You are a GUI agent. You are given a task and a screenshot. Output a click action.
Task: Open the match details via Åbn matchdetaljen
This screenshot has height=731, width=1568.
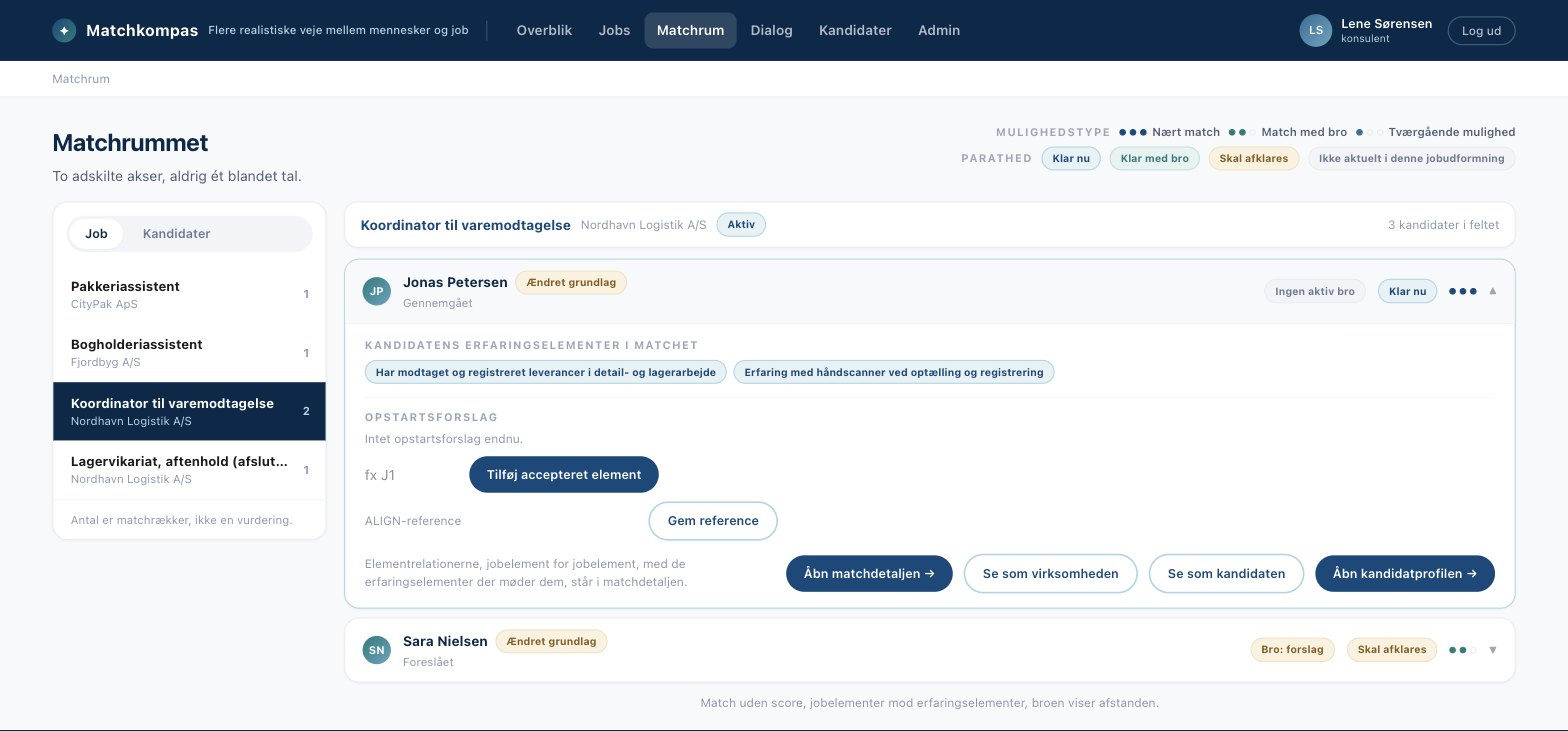869,573
